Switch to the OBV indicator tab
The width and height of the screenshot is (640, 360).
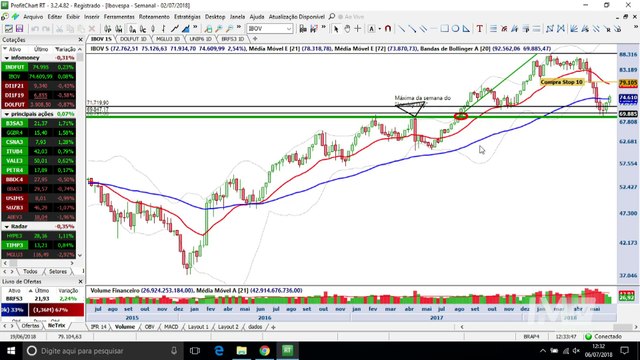(149, 327)
